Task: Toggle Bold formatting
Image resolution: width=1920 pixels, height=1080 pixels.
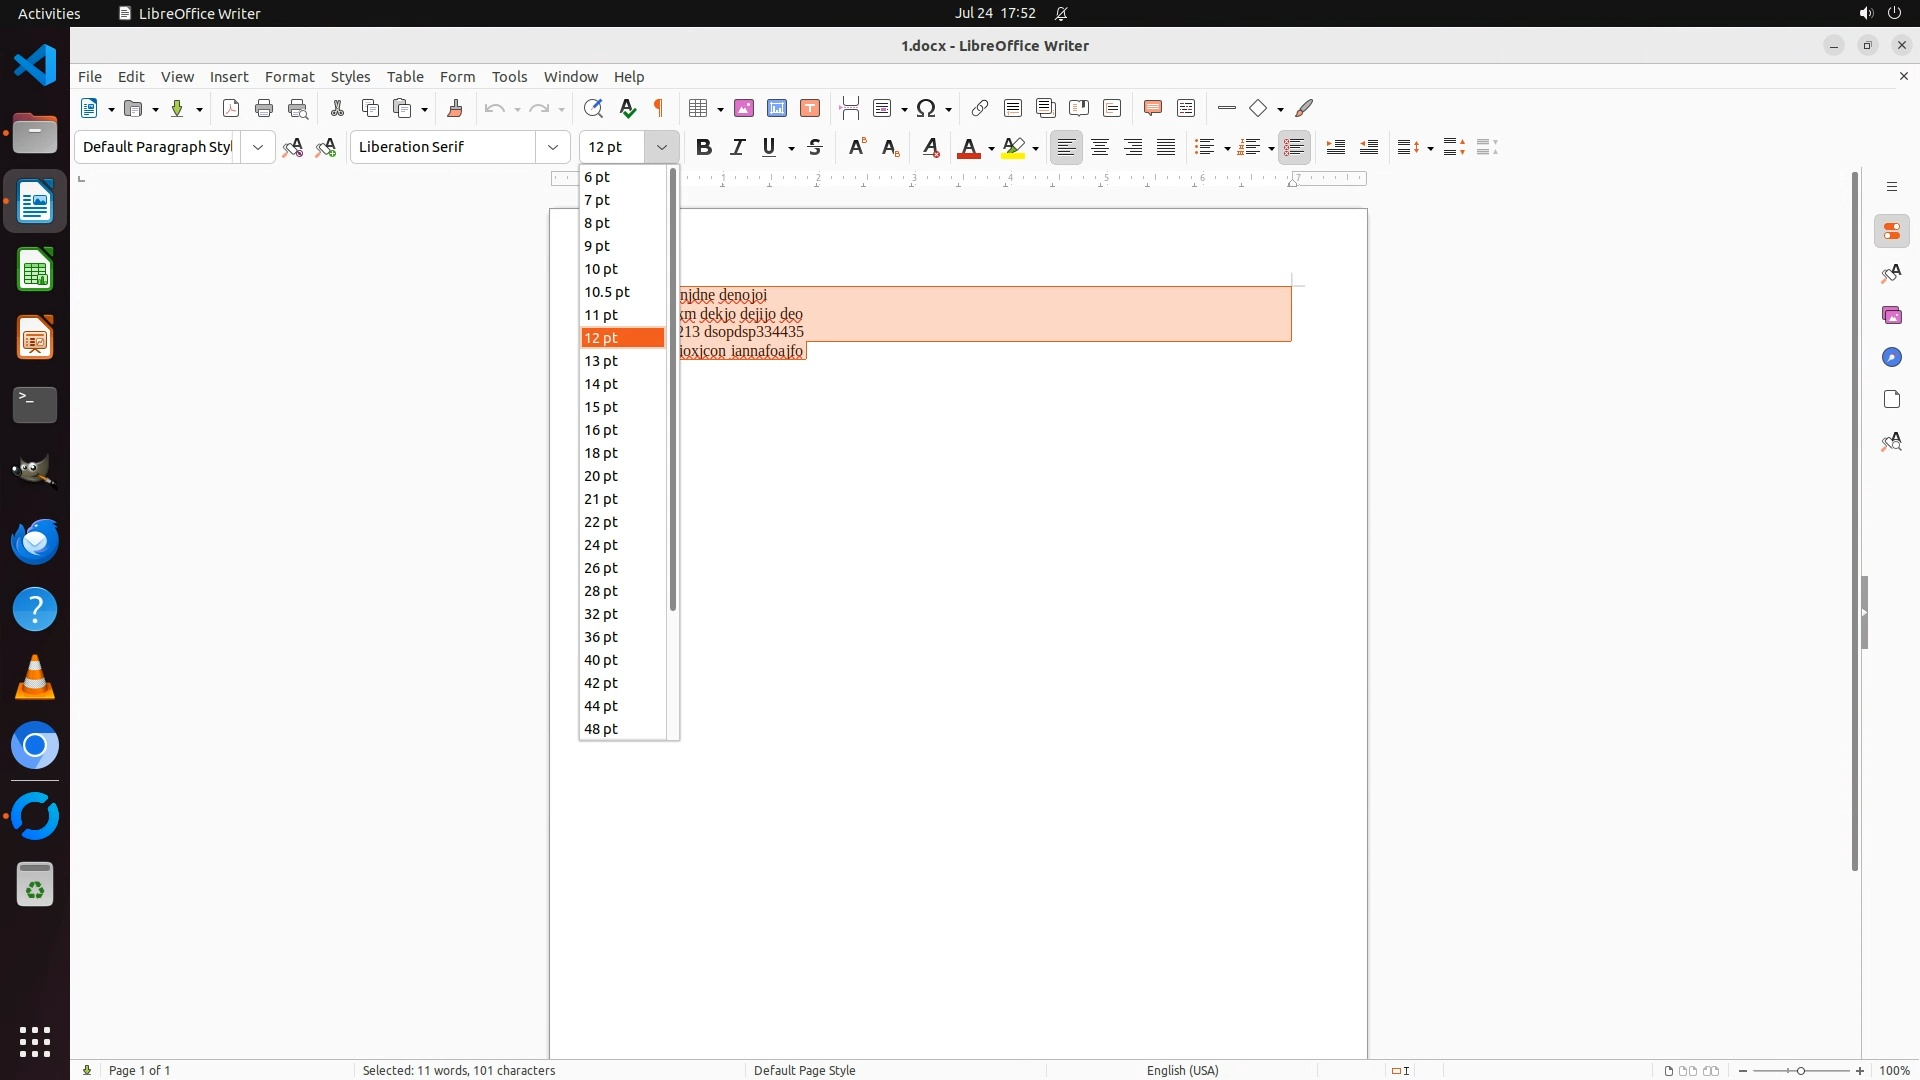Action: click(x=704, y=147)
